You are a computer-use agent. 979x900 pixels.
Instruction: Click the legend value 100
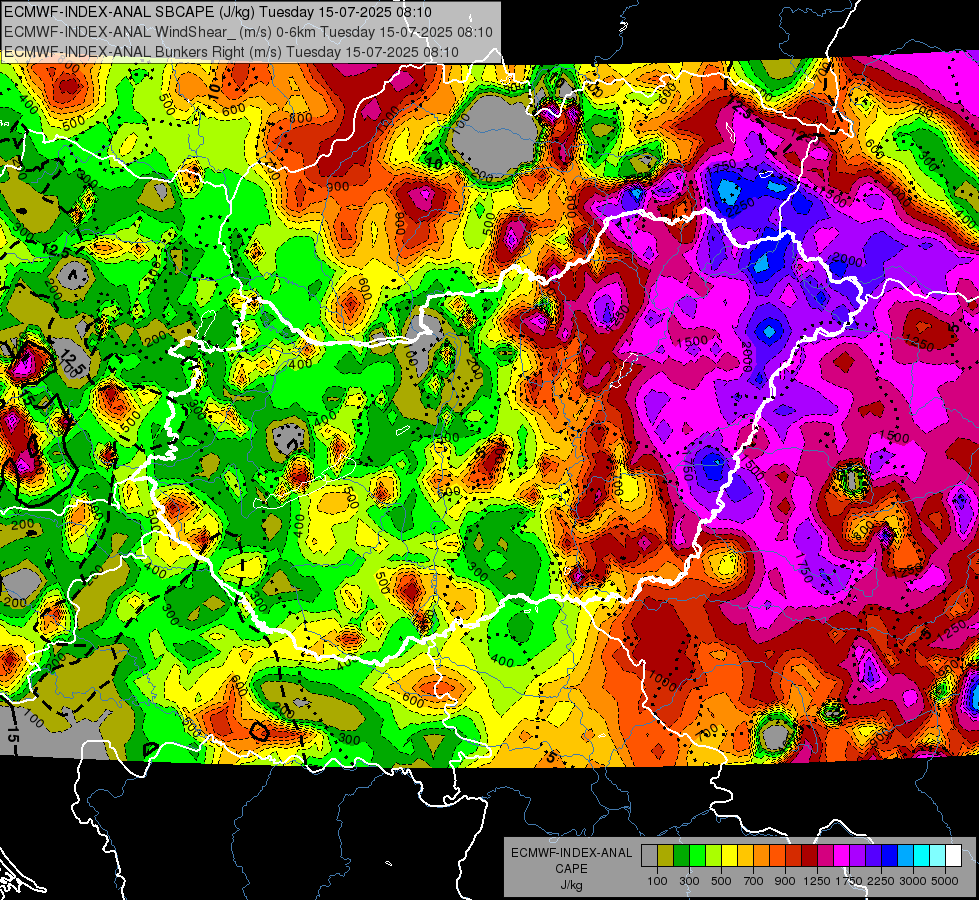coord(657,881)
